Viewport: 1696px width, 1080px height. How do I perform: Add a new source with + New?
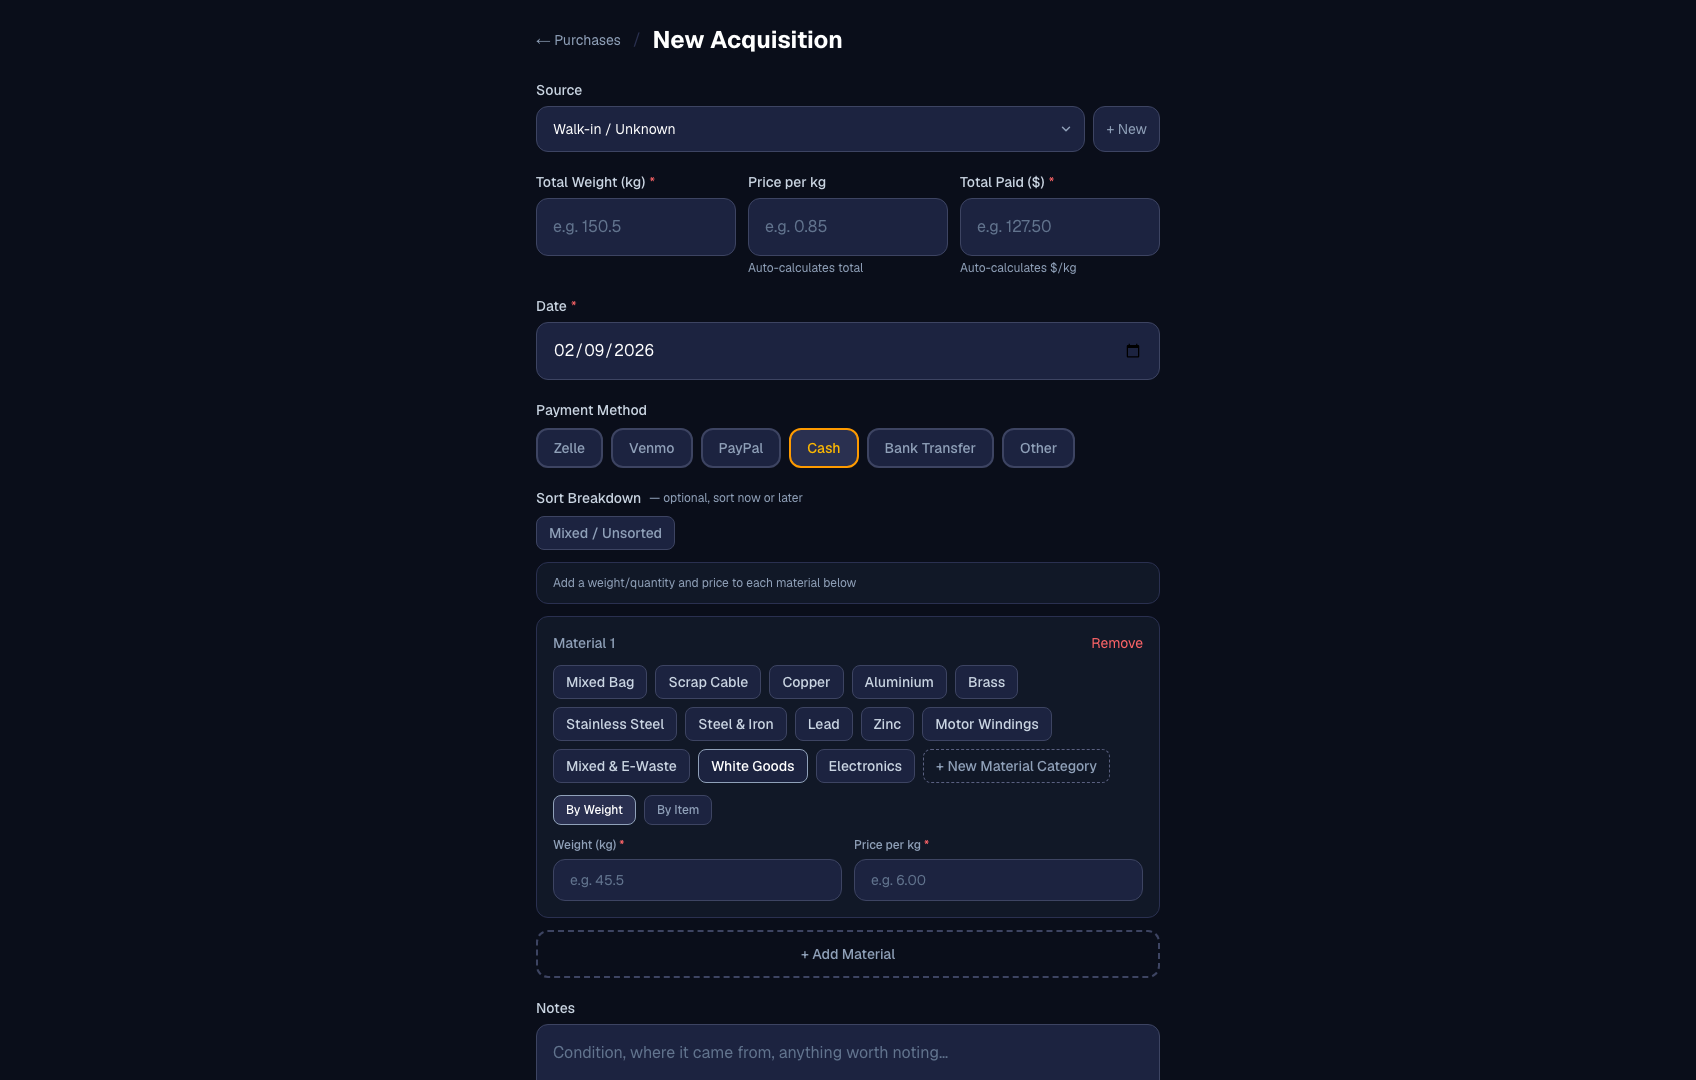[1126, 129]
